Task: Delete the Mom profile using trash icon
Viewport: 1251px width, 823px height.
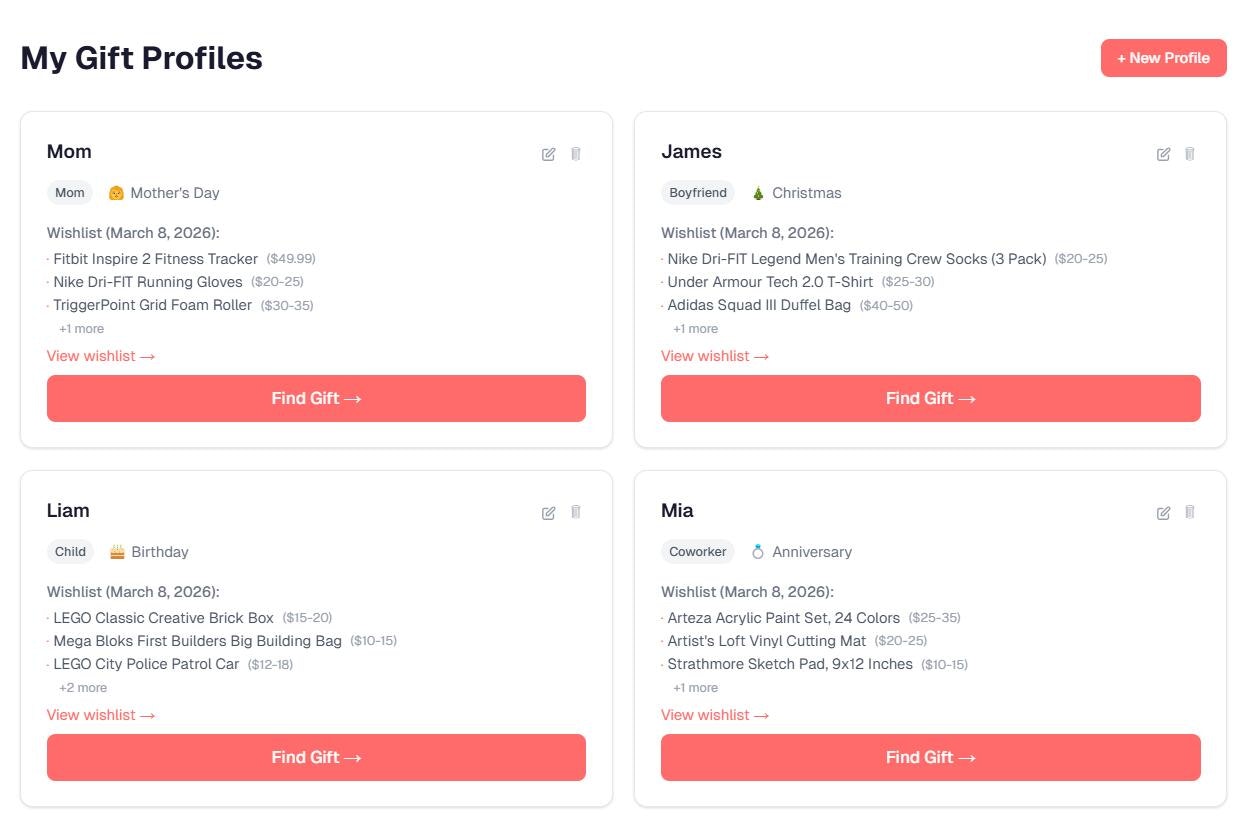Action: pyautogui.click(x=576, y=154)
